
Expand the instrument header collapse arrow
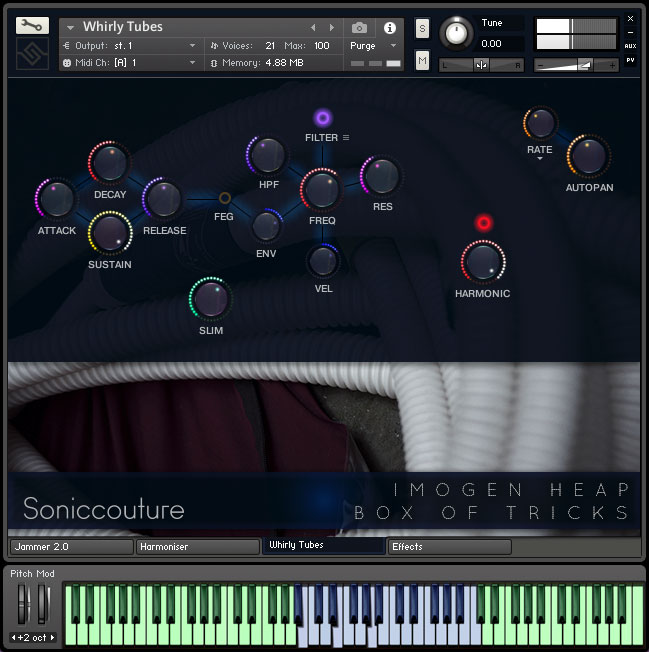(x=70, y=27)
